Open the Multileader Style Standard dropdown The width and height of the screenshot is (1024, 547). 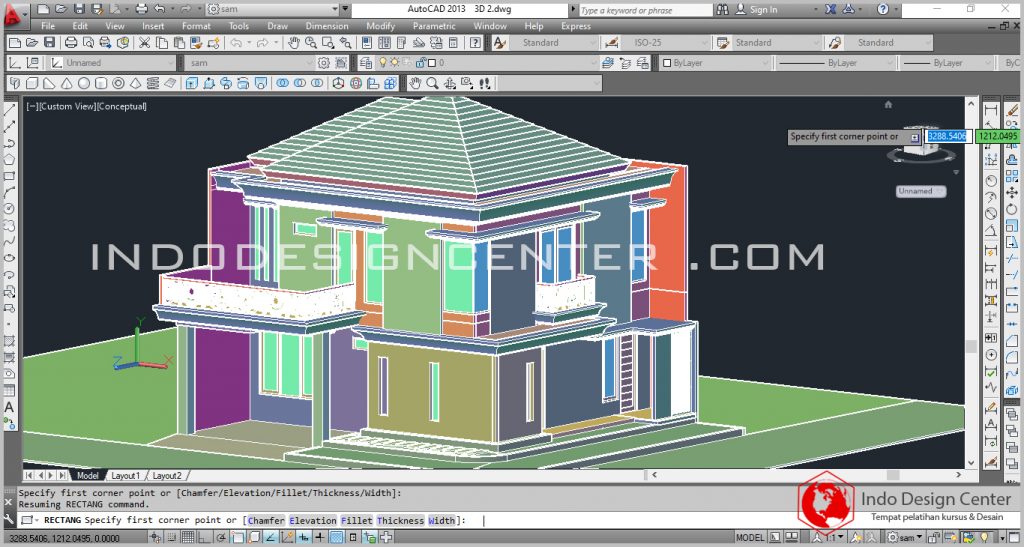(888, 43)
